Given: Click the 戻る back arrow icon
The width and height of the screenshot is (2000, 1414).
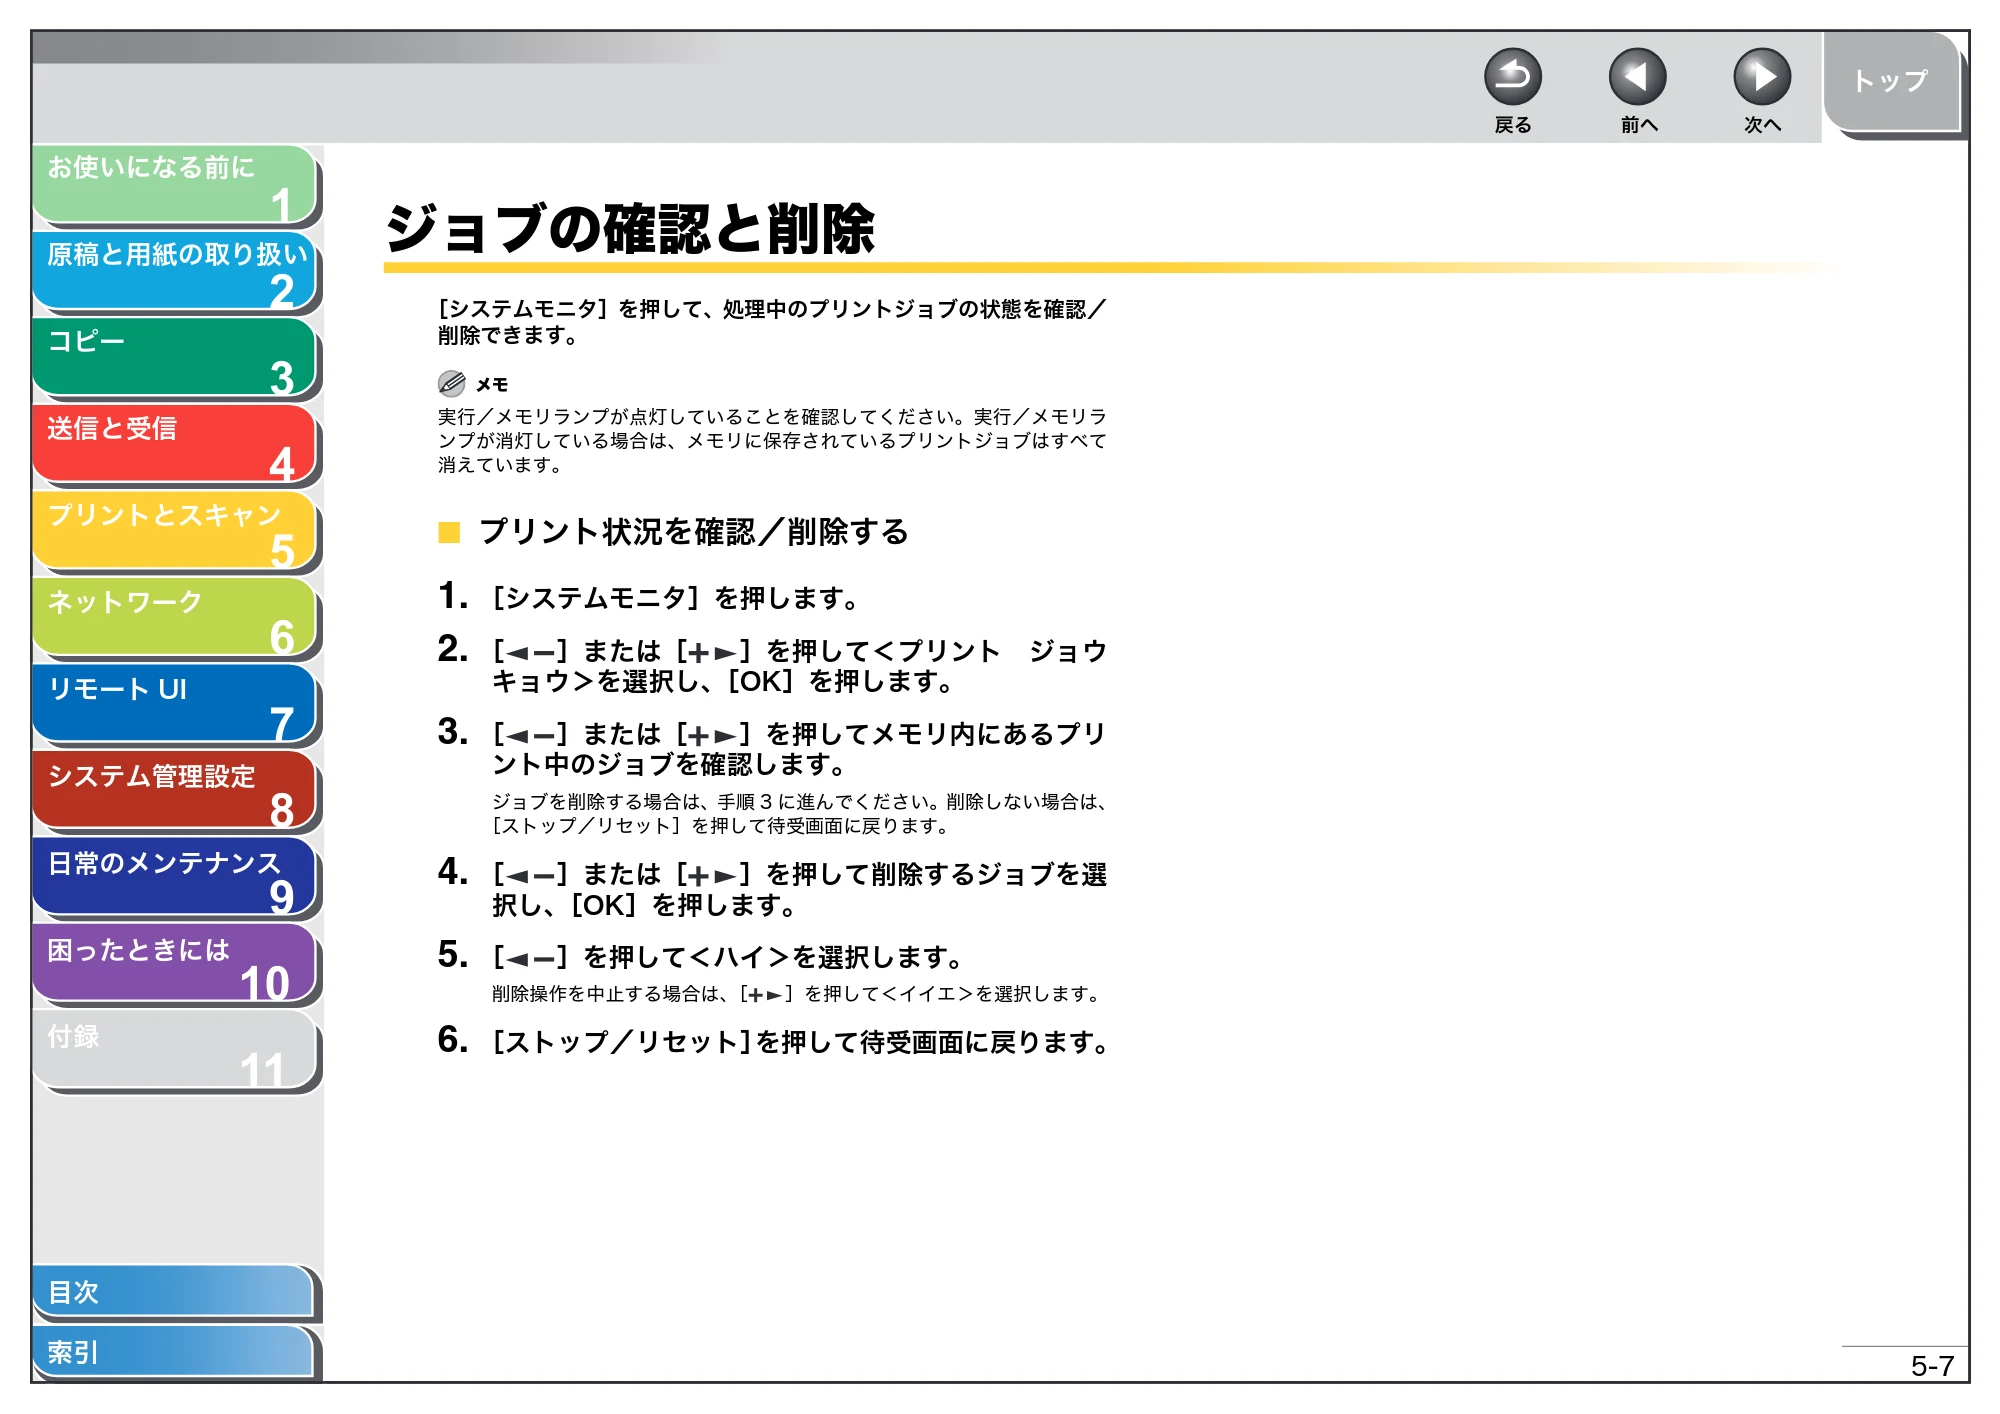Looking at the screenshot, I should click(1512, 77).
